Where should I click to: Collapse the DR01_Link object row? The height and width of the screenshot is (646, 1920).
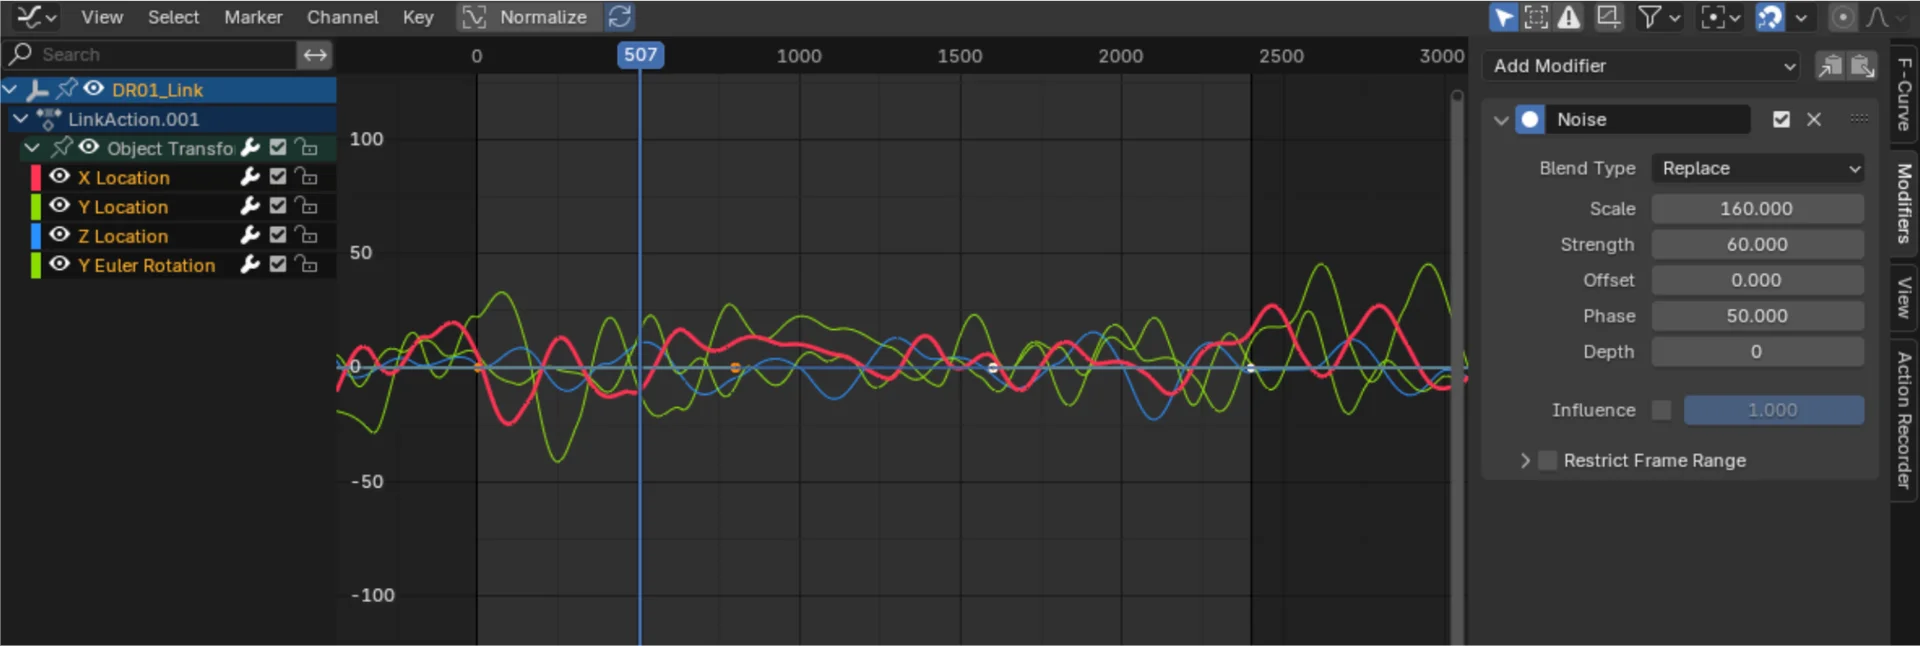pyautogui.click(x=11, y=90)
